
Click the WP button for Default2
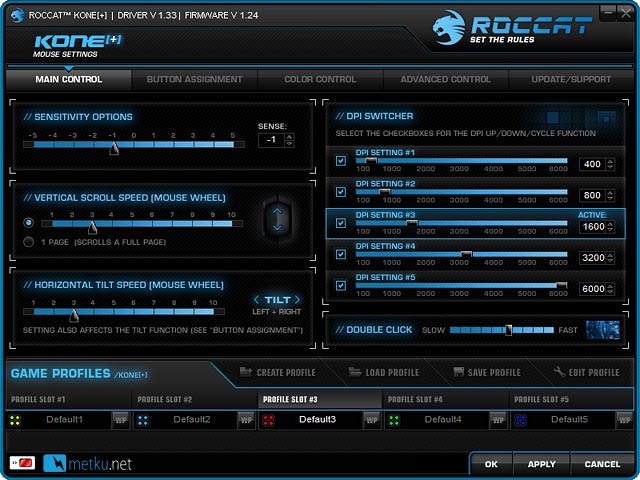246,420
